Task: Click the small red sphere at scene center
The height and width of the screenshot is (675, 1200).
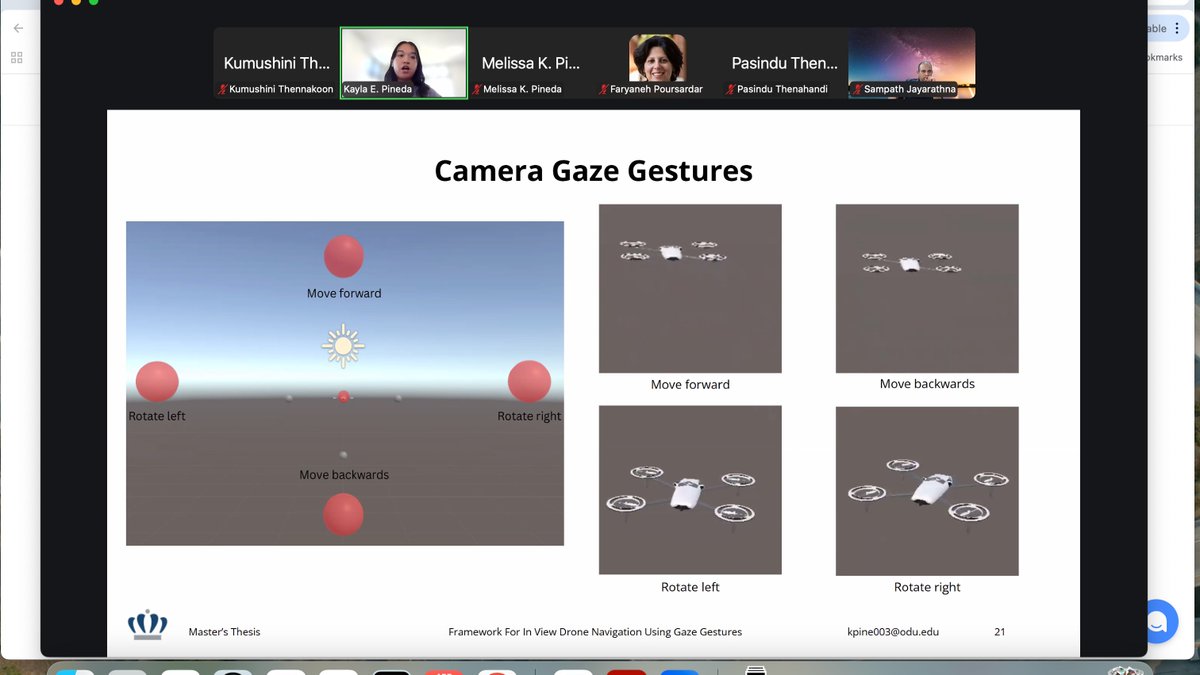Action: pos(344,397)
